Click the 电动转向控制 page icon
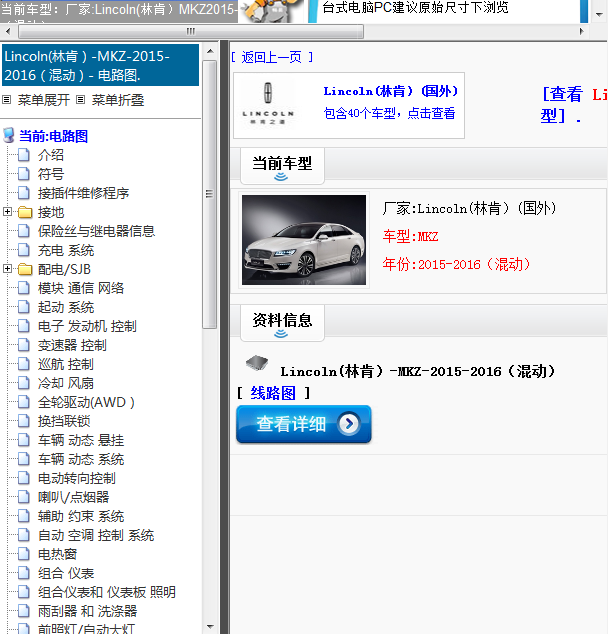Viewport: 608px width, 634px height. [x=24, y=478]
